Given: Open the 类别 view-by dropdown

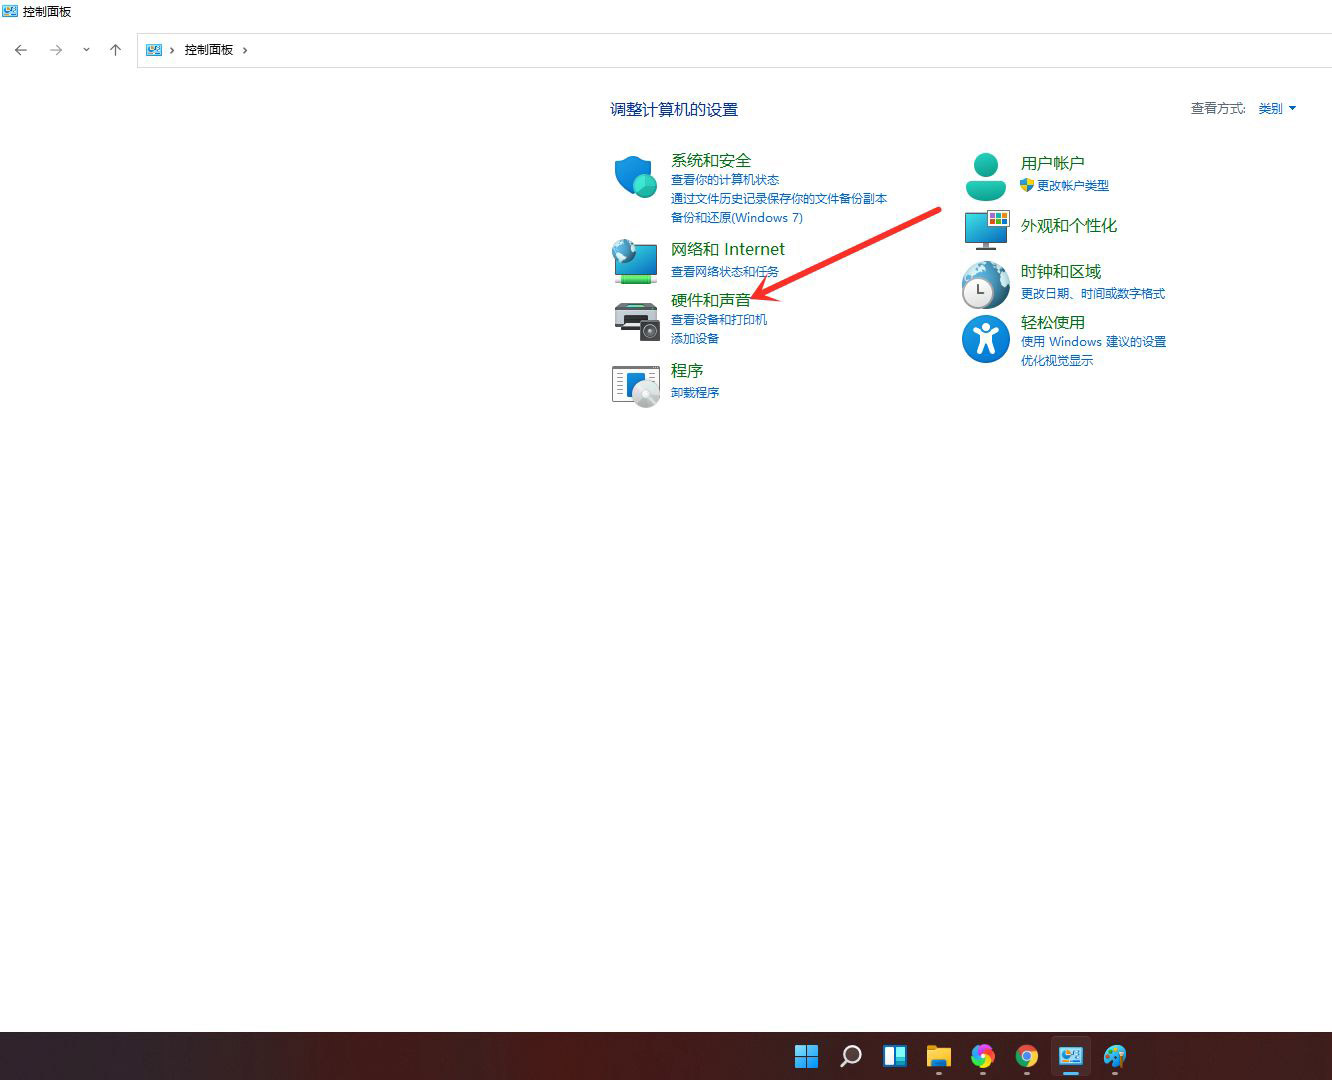Looking at the screenshot, I should point(1277,108).
